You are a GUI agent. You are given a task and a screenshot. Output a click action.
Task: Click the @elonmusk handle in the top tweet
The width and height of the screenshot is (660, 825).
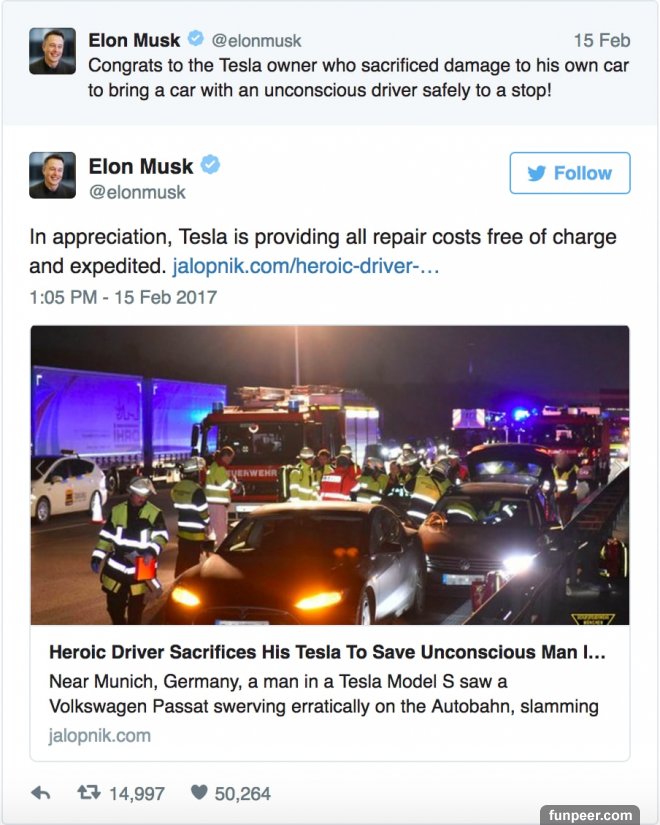coord(256,41)
